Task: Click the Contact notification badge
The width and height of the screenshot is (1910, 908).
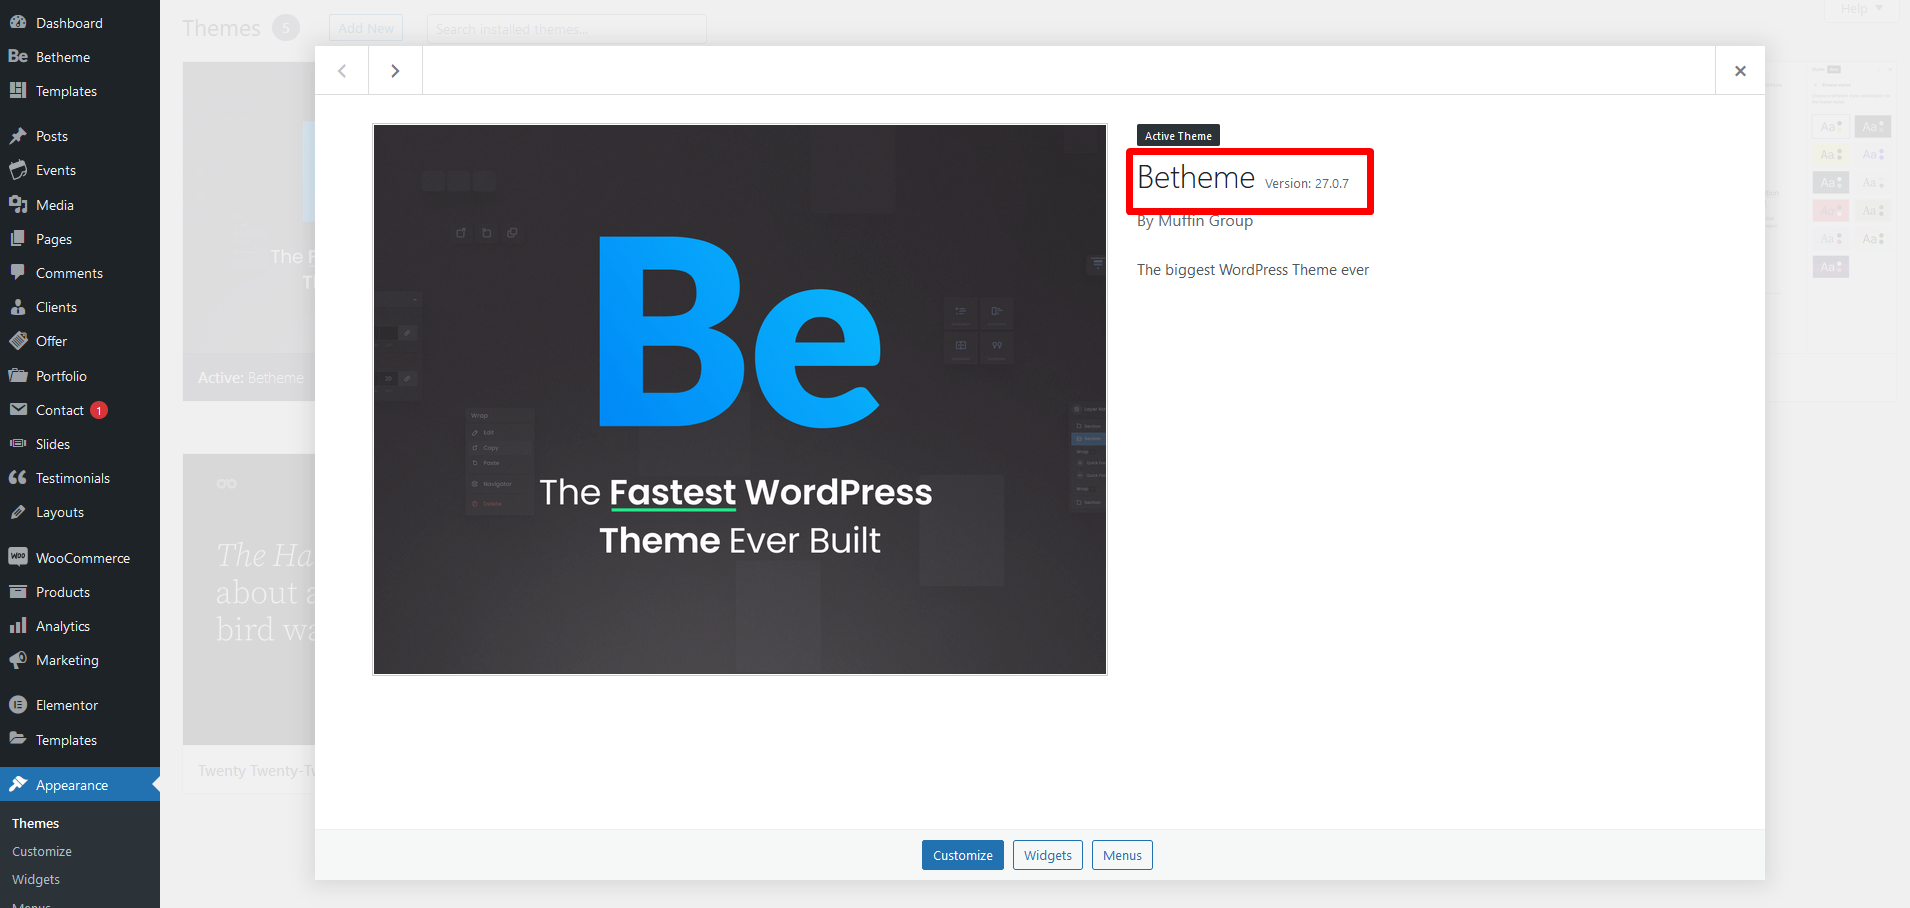Action: tap(99, 410)
